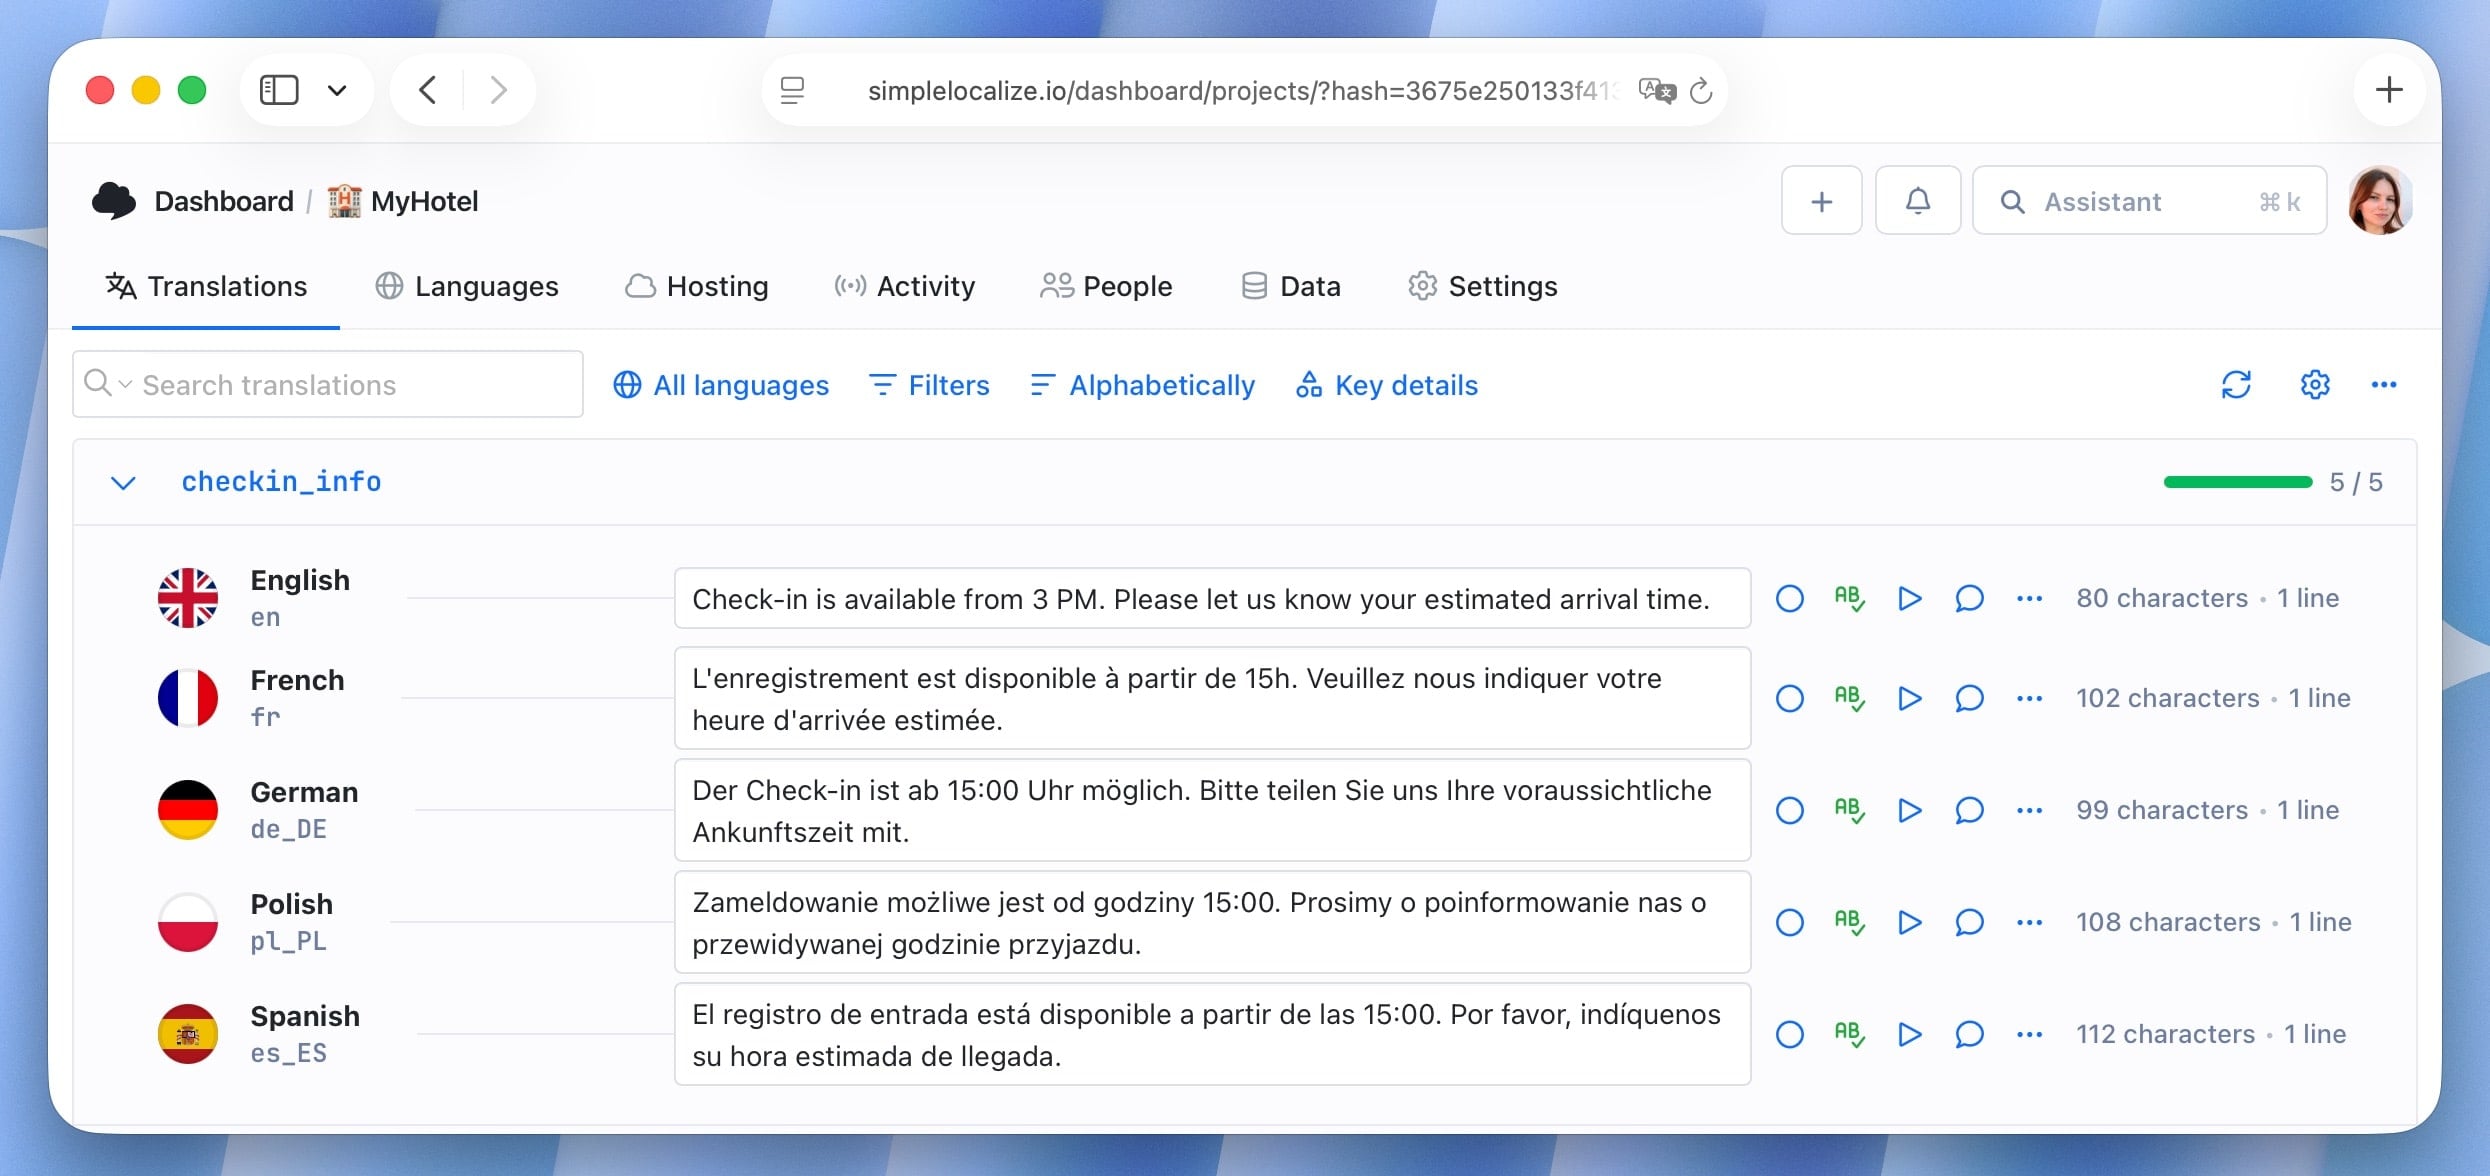Click the notifications bell icon
Viewport: 2490px width, 1176px height.
(1917, 201)
